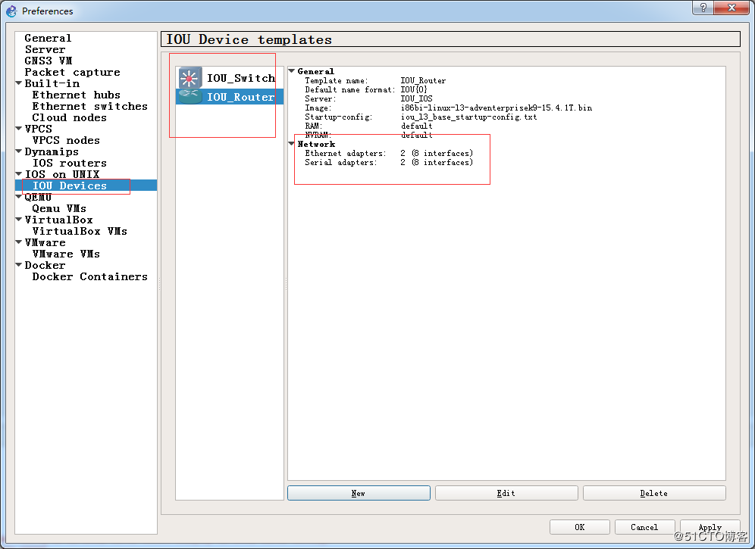Image resolution: width=755 pixels, height=549 pixels.
Task: Collapse the VPCS tree section
Action: [x=19, y=129]
